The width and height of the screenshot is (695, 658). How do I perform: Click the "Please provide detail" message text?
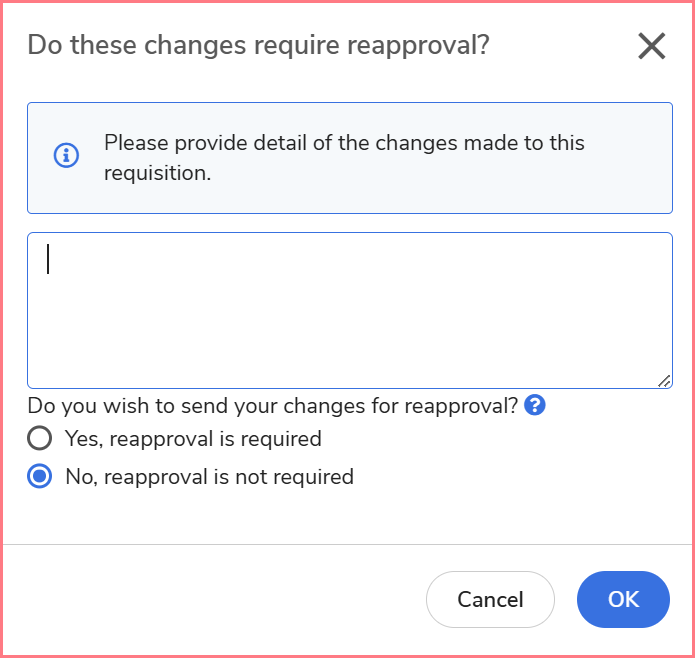pos(344,143)
